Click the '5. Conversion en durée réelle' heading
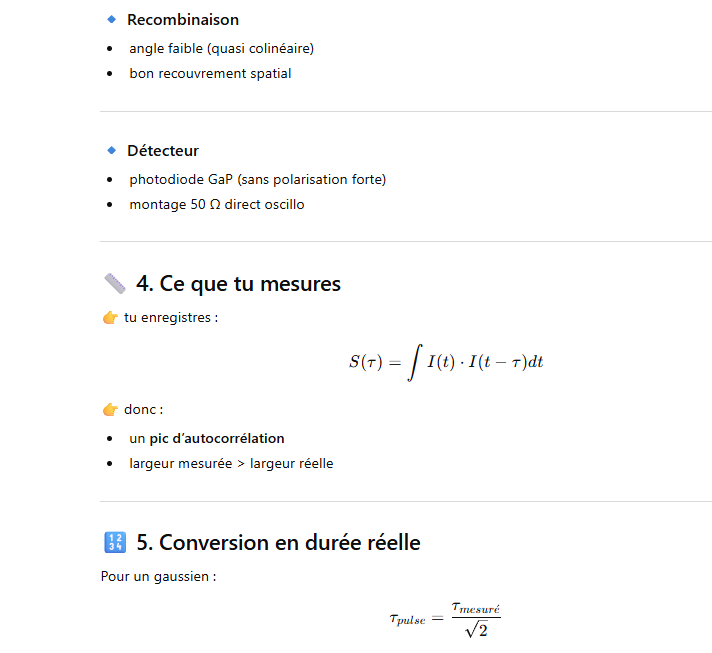The width and height of the screenshot is (712, 653). pyautogui.click(x=278, y=543)
